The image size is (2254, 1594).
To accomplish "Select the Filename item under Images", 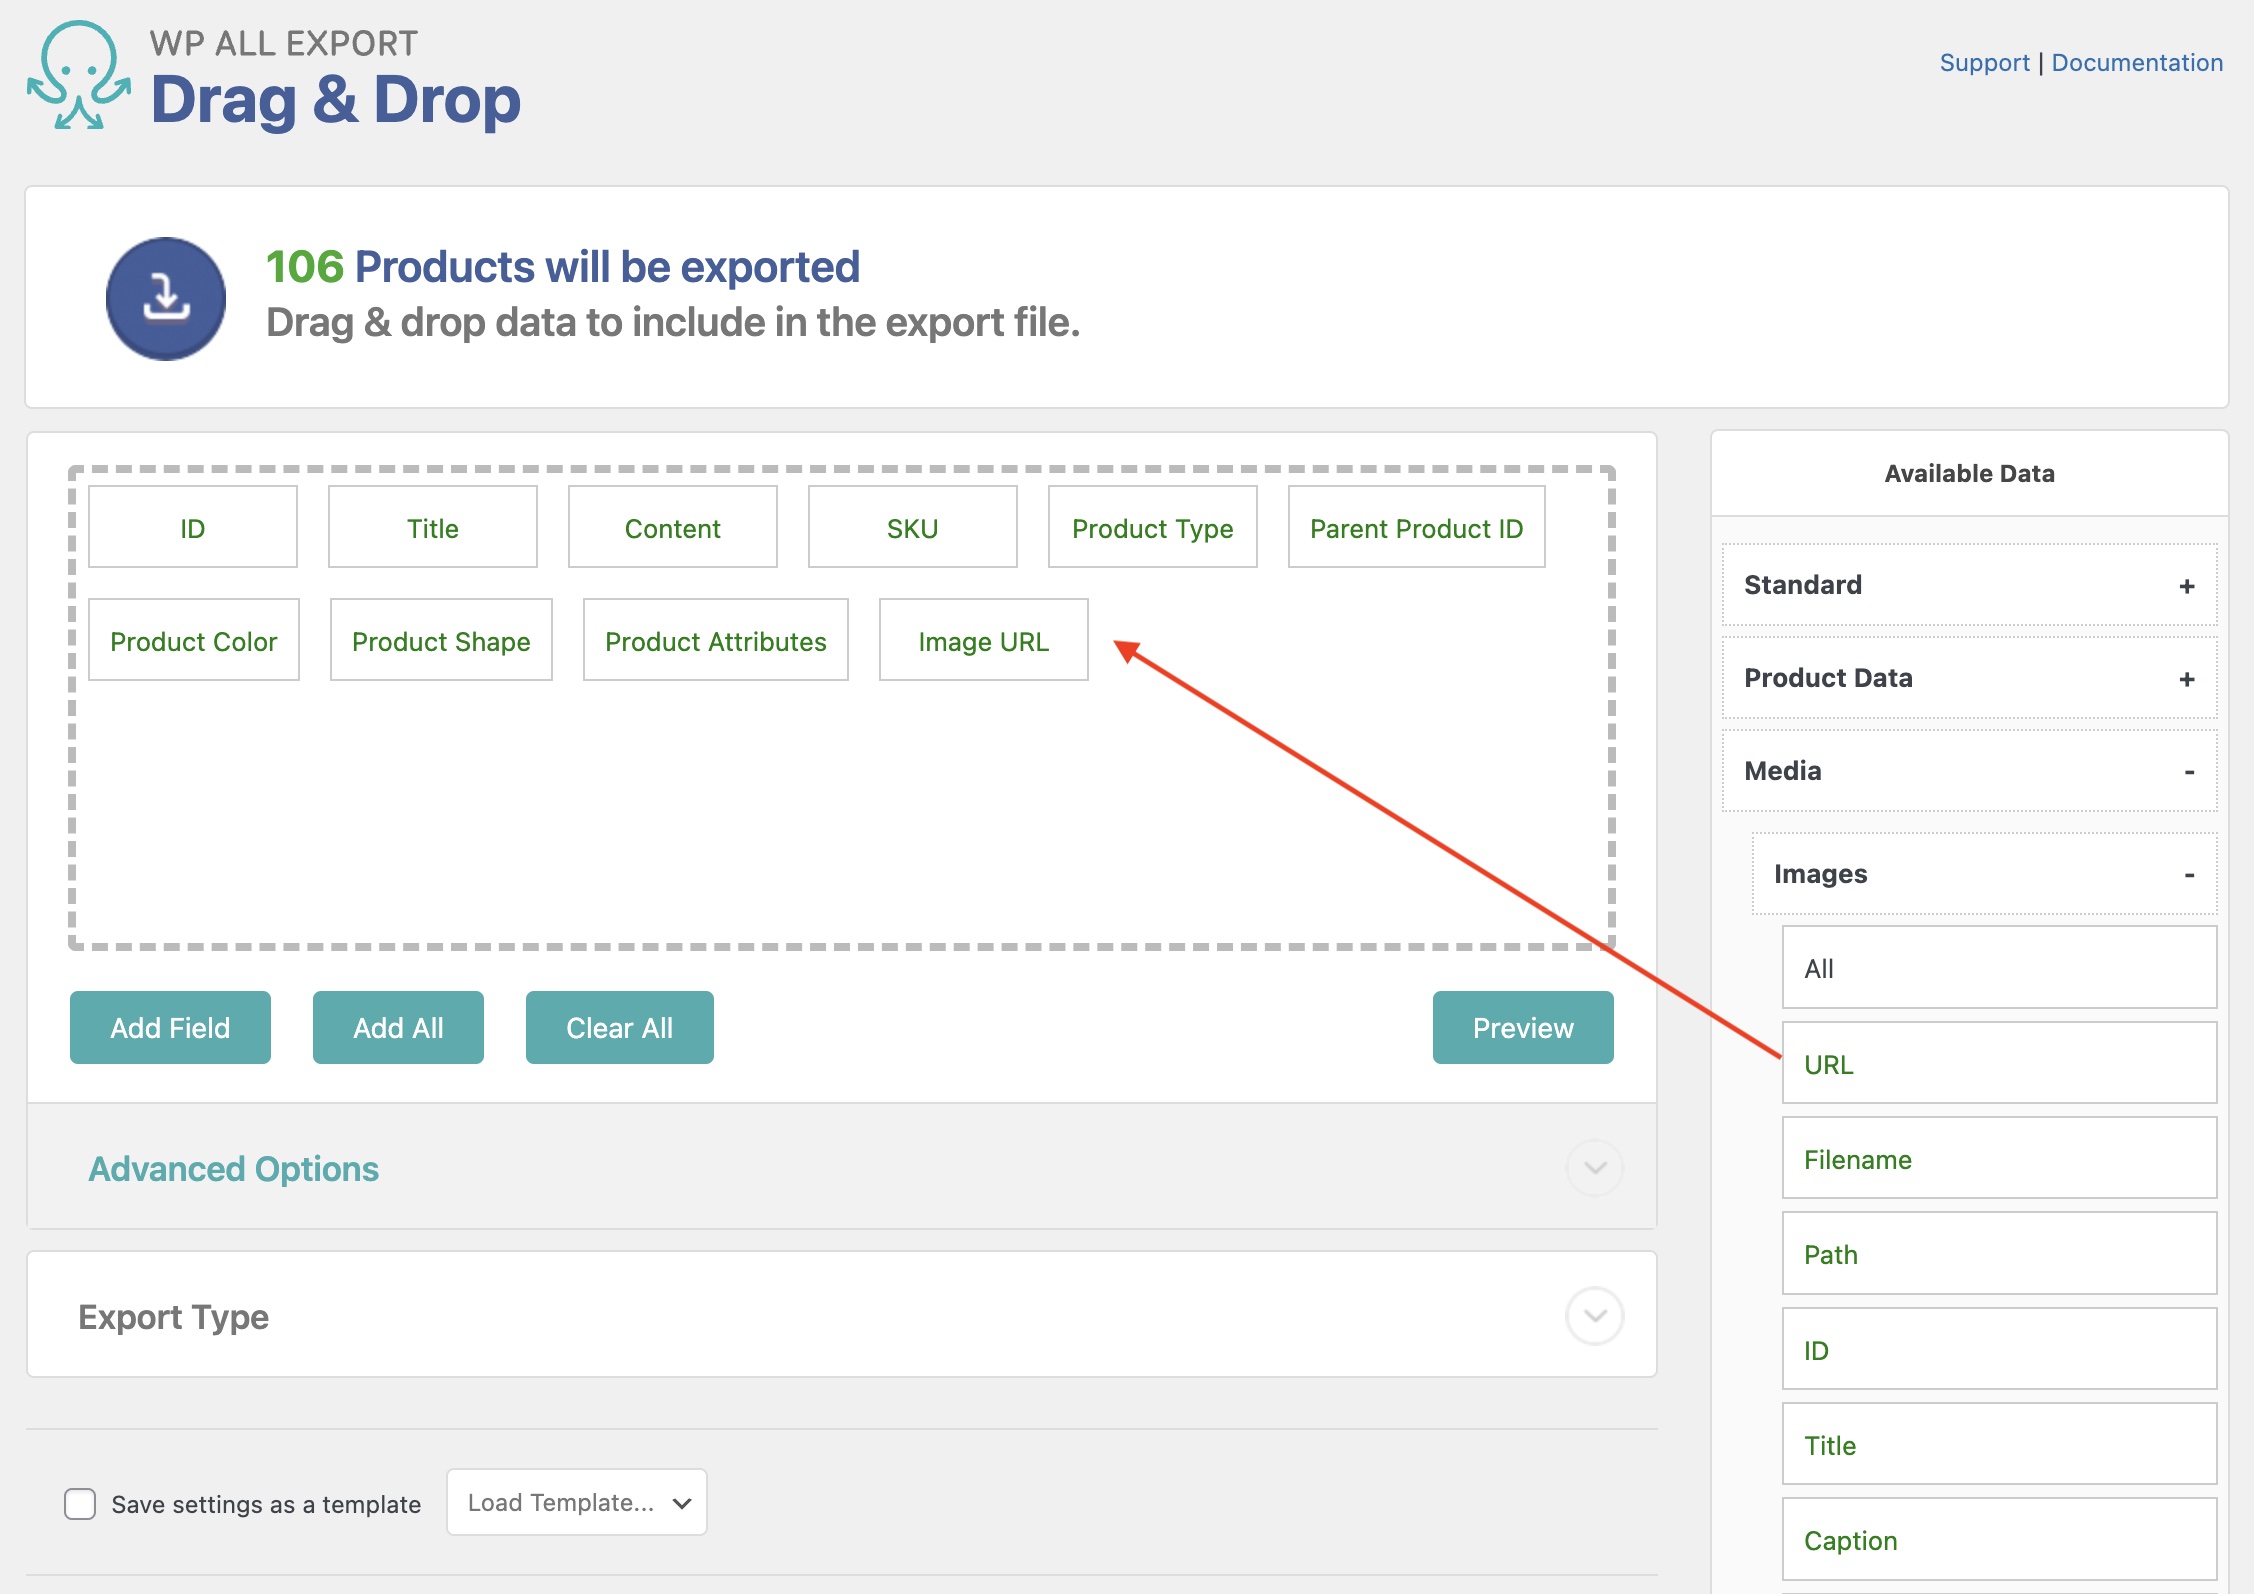I will point(1998,1159).
